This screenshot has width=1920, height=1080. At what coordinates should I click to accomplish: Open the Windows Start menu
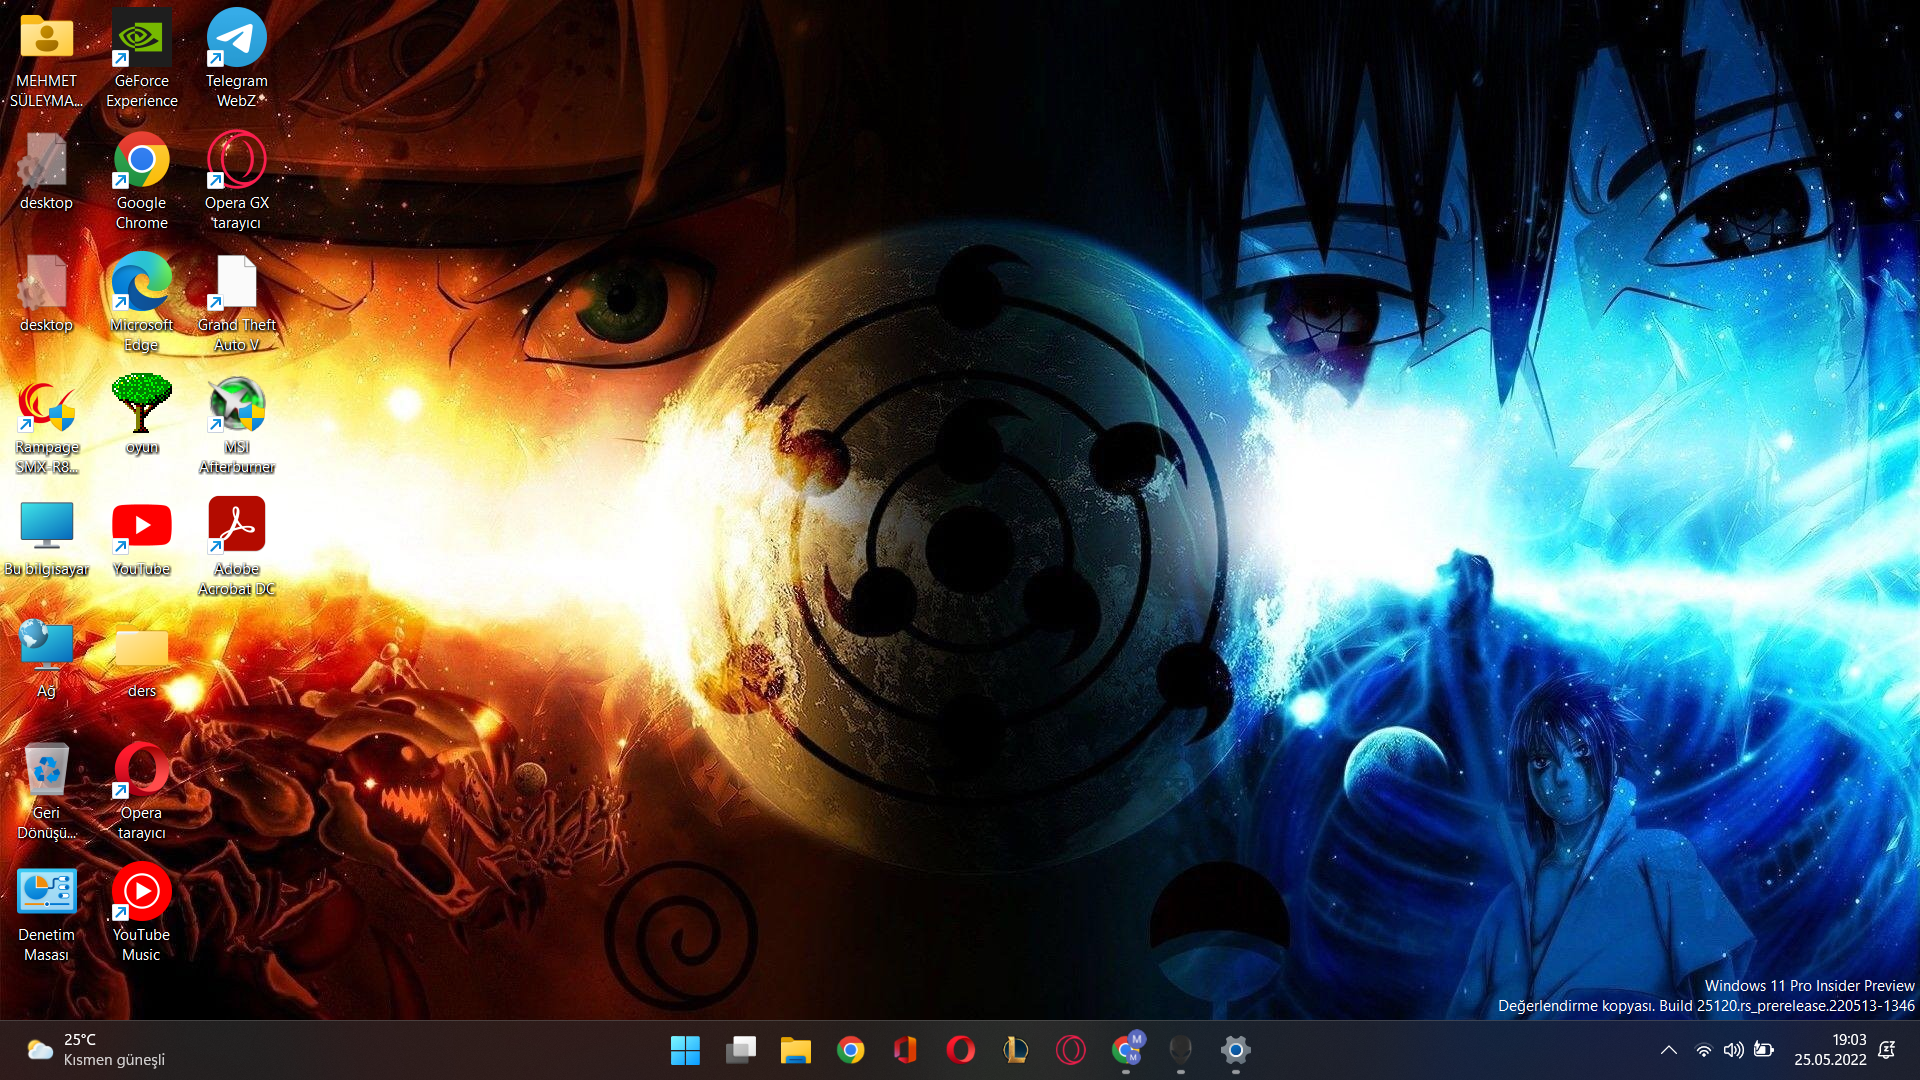685,1050
